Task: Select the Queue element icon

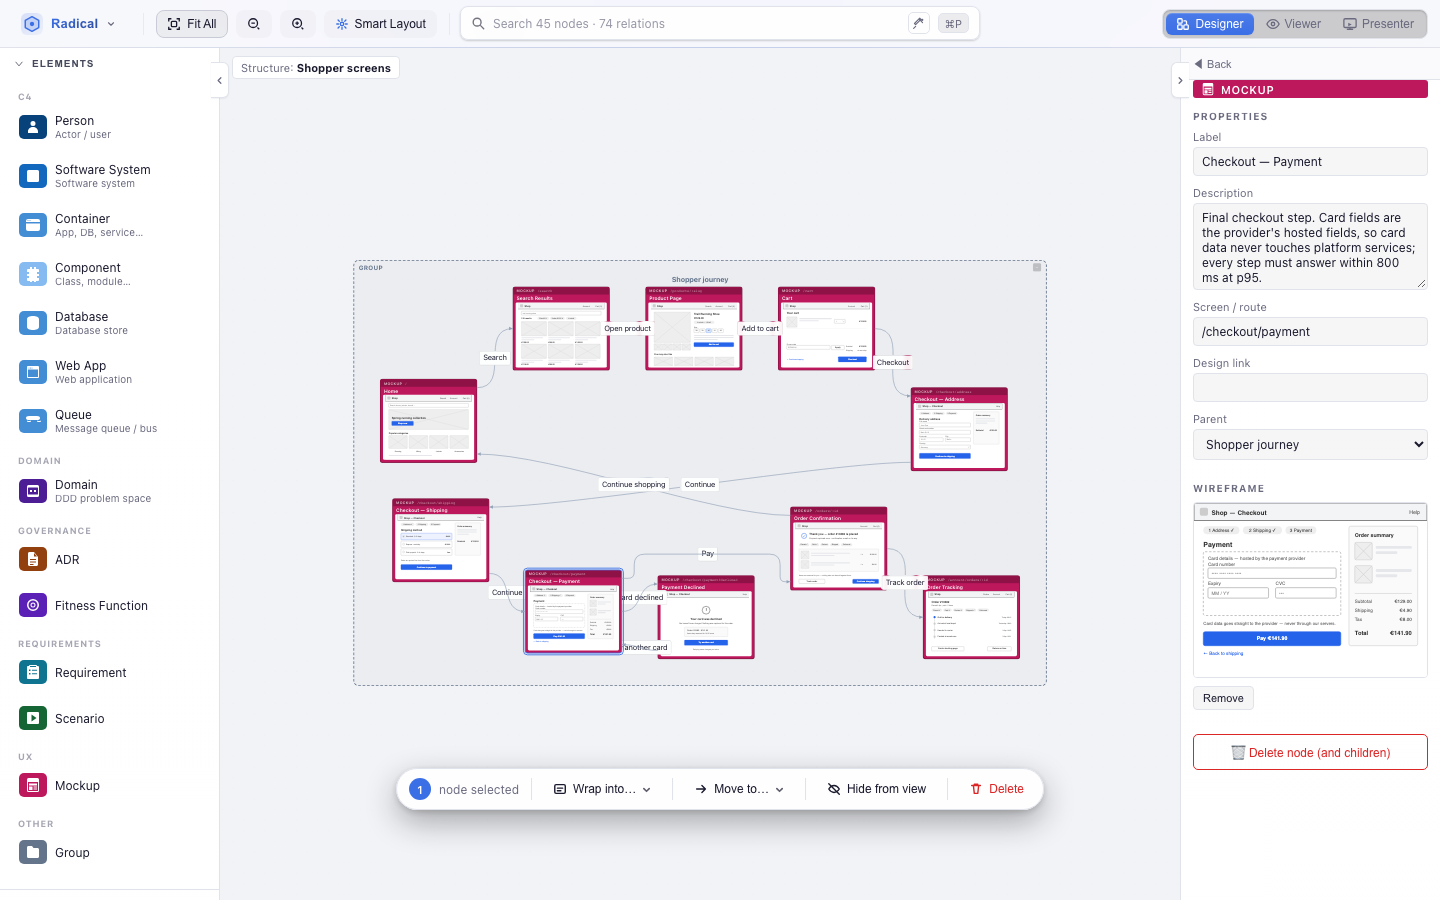Action: click(x=33, y=421)
